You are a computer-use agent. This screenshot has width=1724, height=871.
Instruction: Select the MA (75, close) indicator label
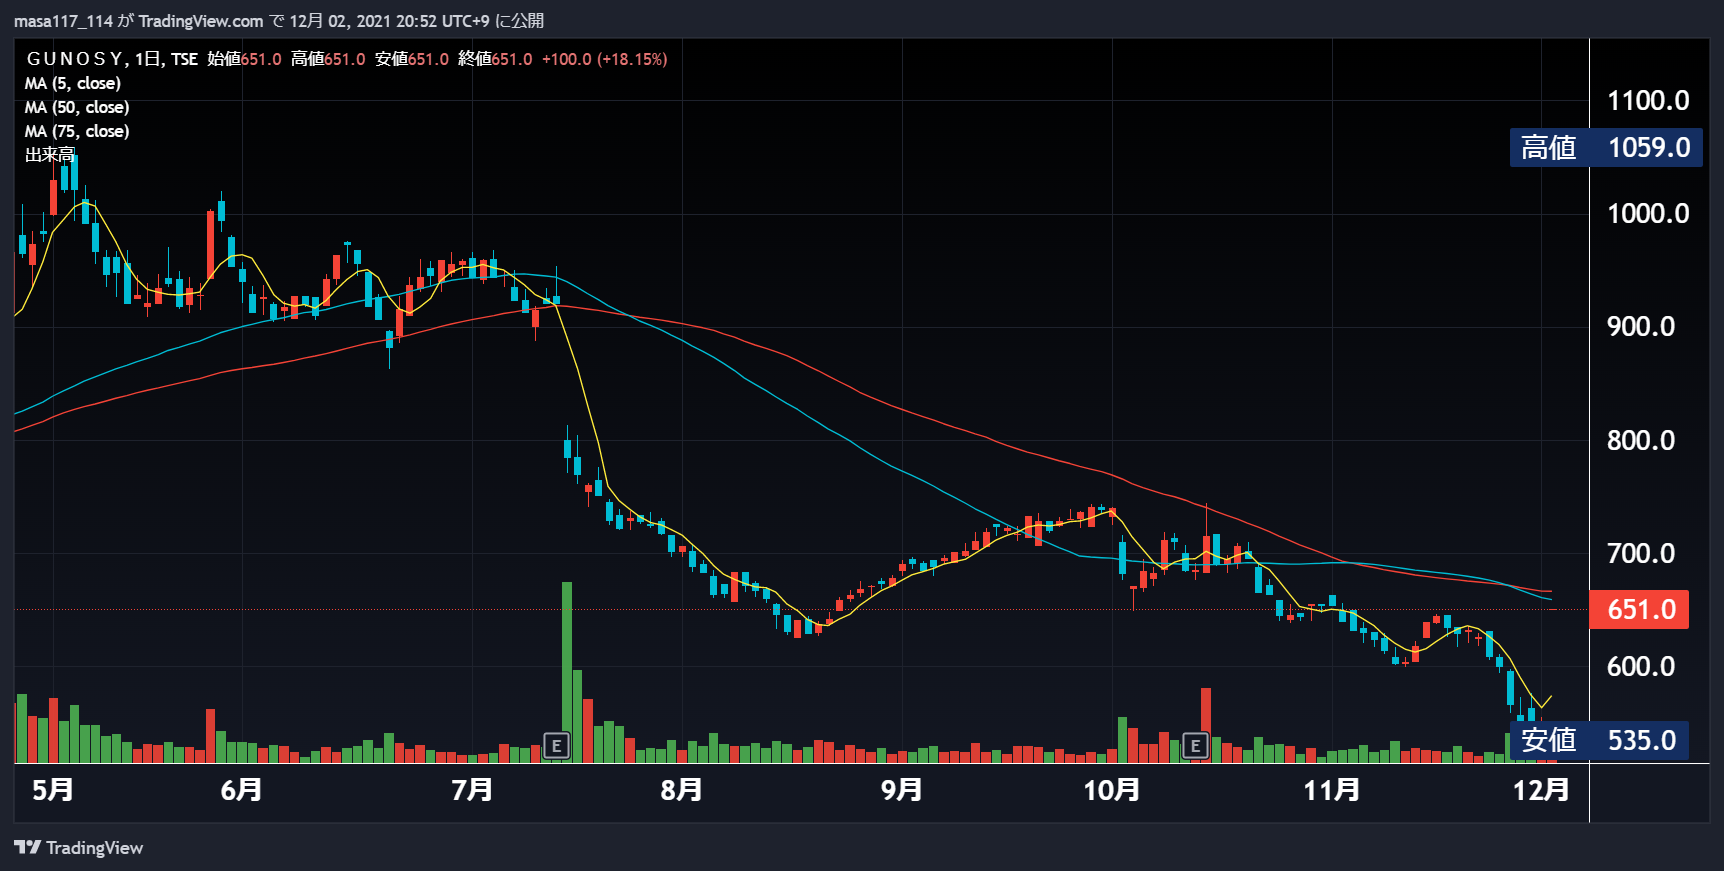point(77,131)
